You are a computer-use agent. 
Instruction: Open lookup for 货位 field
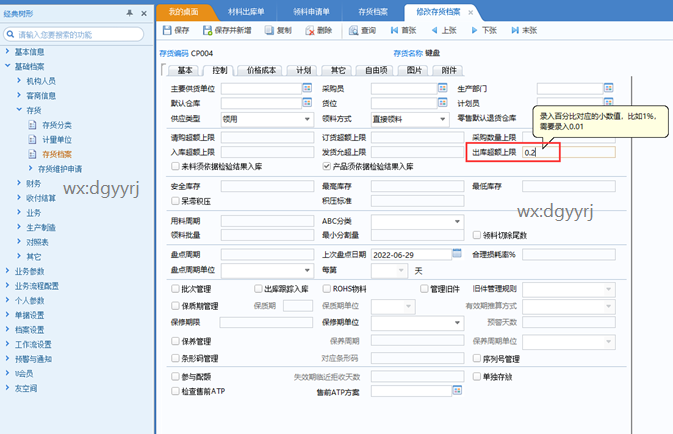pyautogui.click(x=443, y=103)
